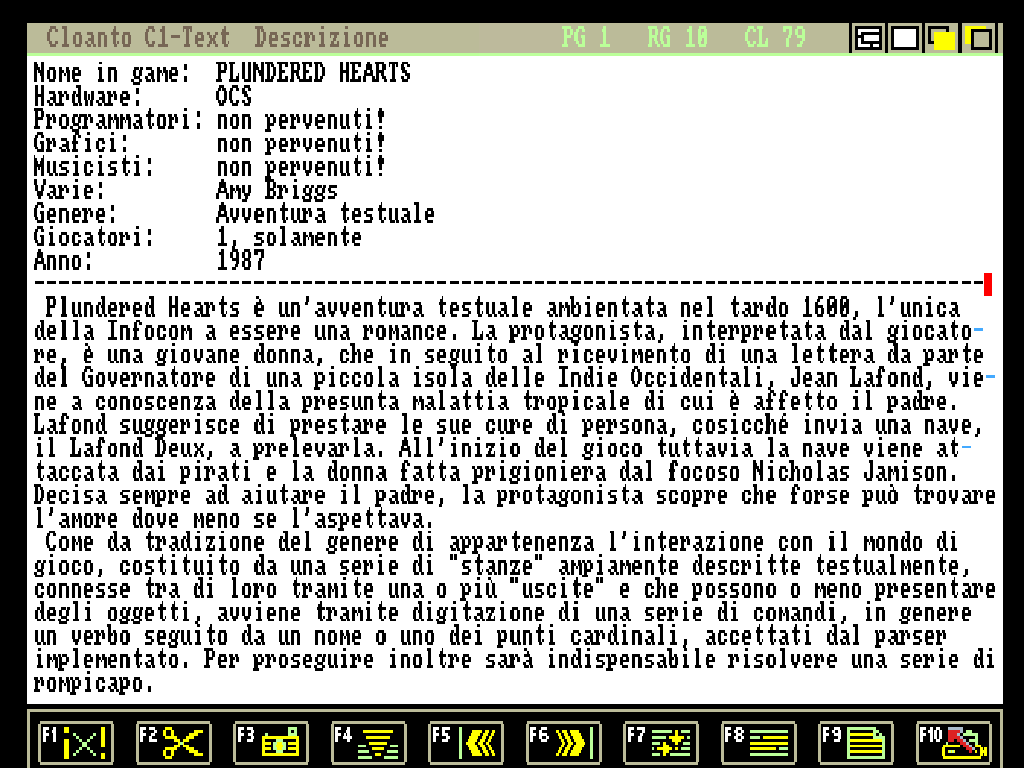Select the F3 toolbar icon
This screenshot has width=1024, height=768.
pyautogui.click(x=271, y=742)
